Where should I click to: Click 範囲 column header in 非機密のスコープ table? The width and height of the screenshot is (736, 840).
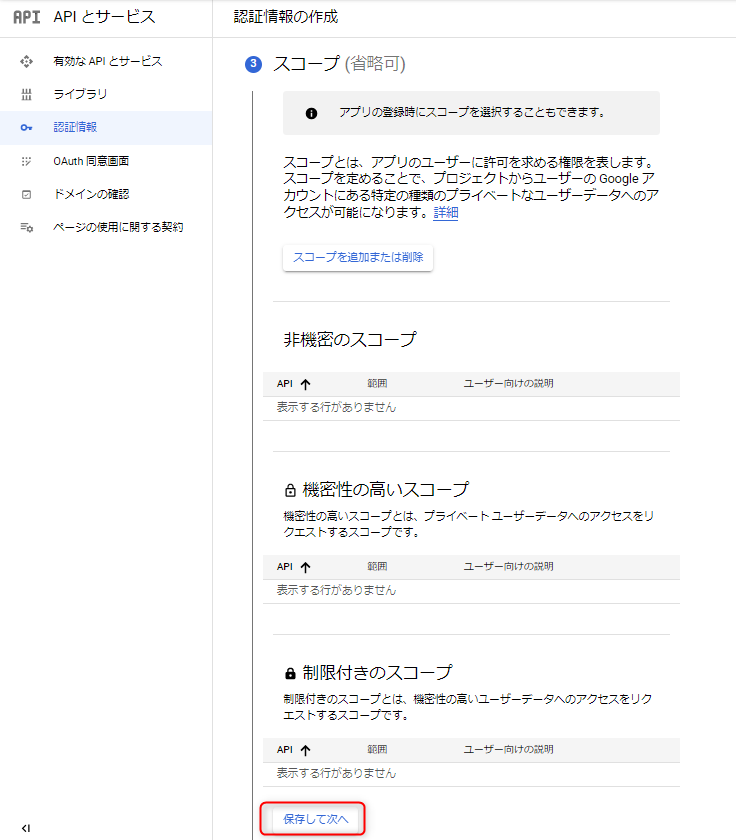coord(377,384)
